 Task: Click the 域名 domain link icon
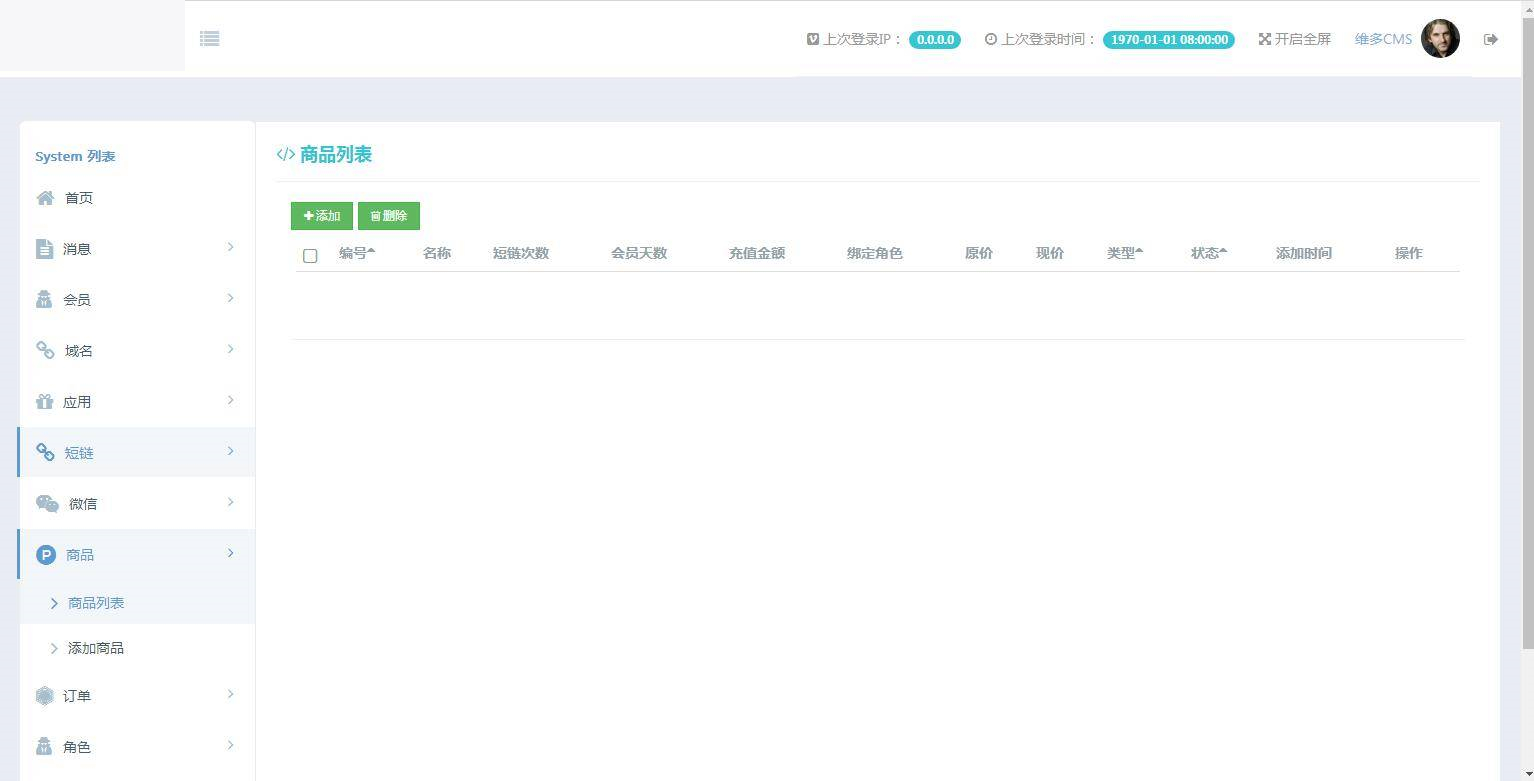(45, 350)
